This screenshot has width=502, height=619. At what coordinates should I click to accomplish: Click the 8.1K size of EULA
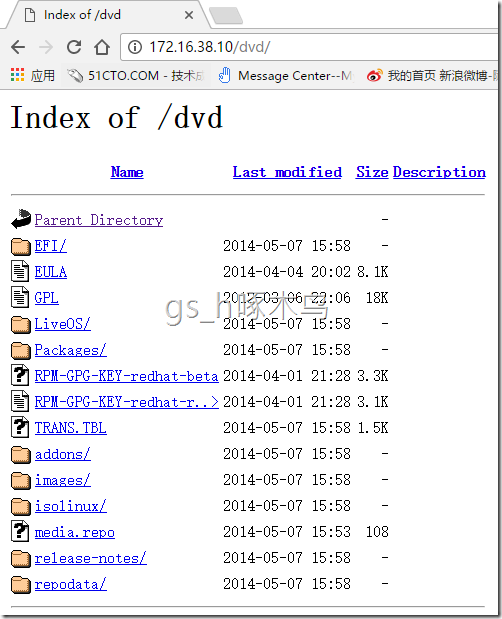click(373, 272)
